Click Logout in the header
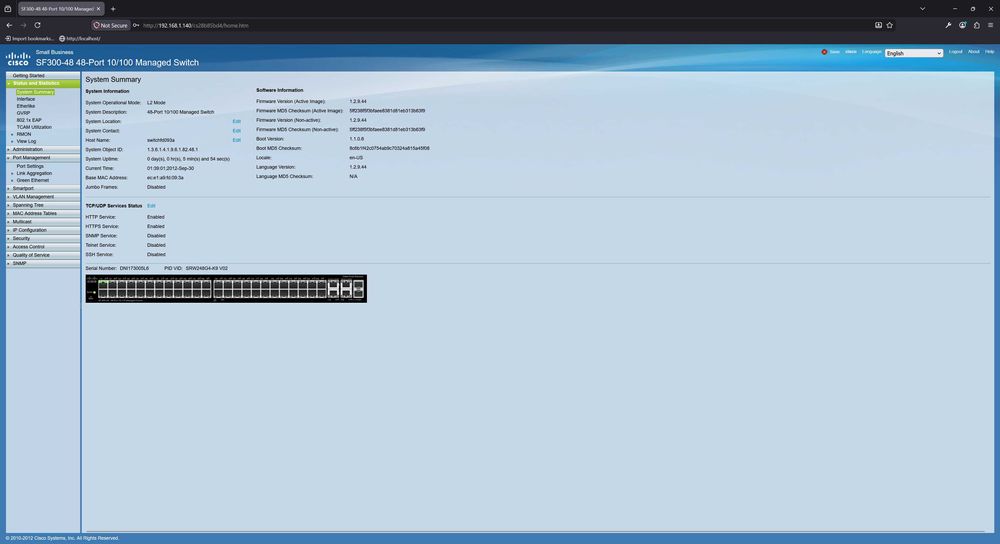The height and width of the screenshot is (544, 1000). pos(955,52)
